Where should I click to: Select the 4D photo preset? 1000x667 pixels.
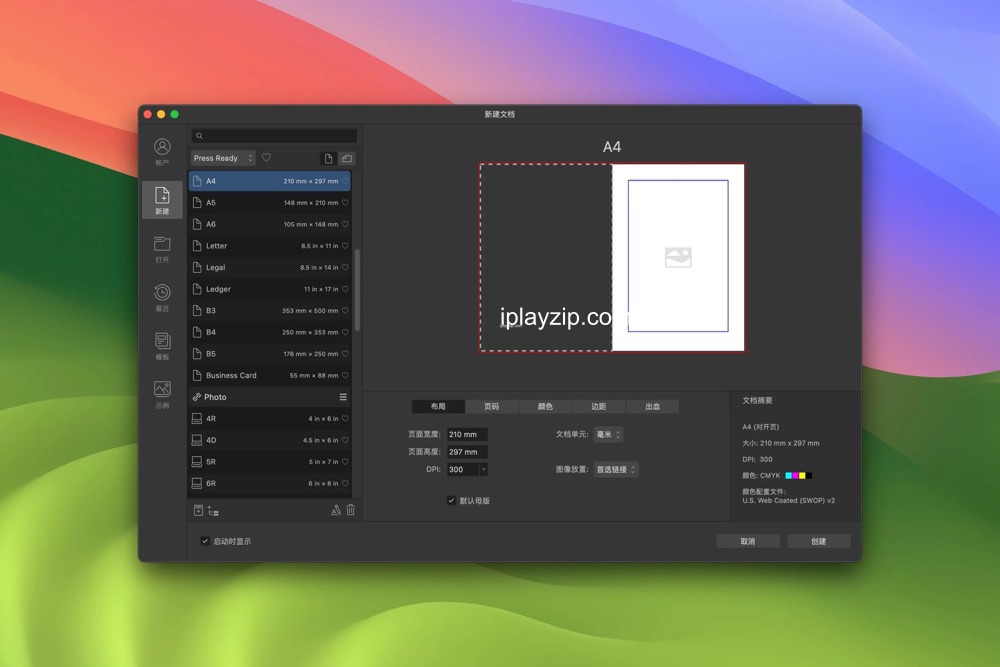pyautogui.click(x=270, y=441)
